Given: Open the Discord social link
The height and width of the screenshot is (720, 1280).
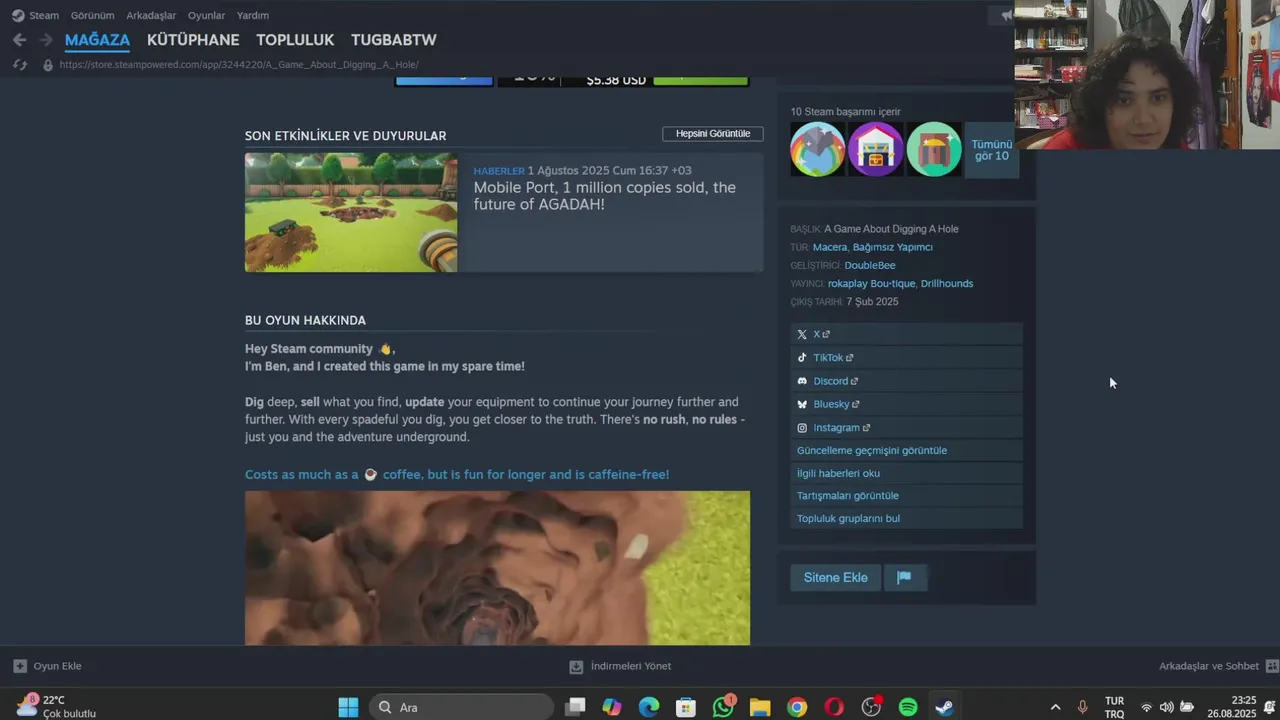Looking at the screenshot, I should [x=906, y=381].
